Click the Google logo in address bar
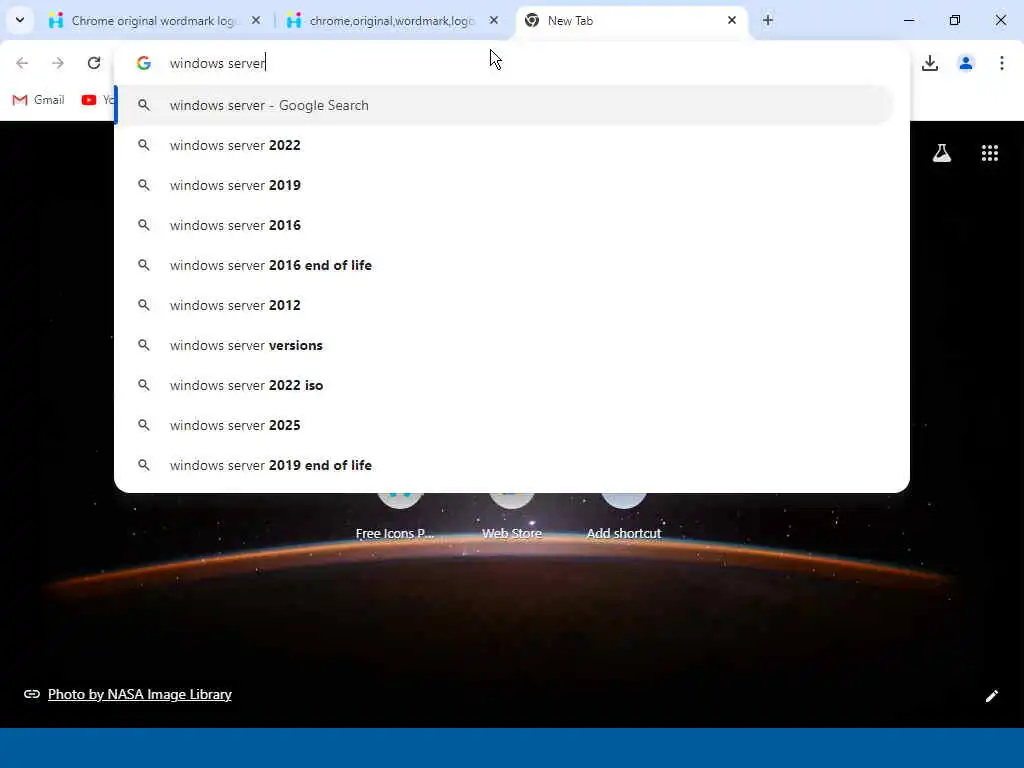 (144, 63)
